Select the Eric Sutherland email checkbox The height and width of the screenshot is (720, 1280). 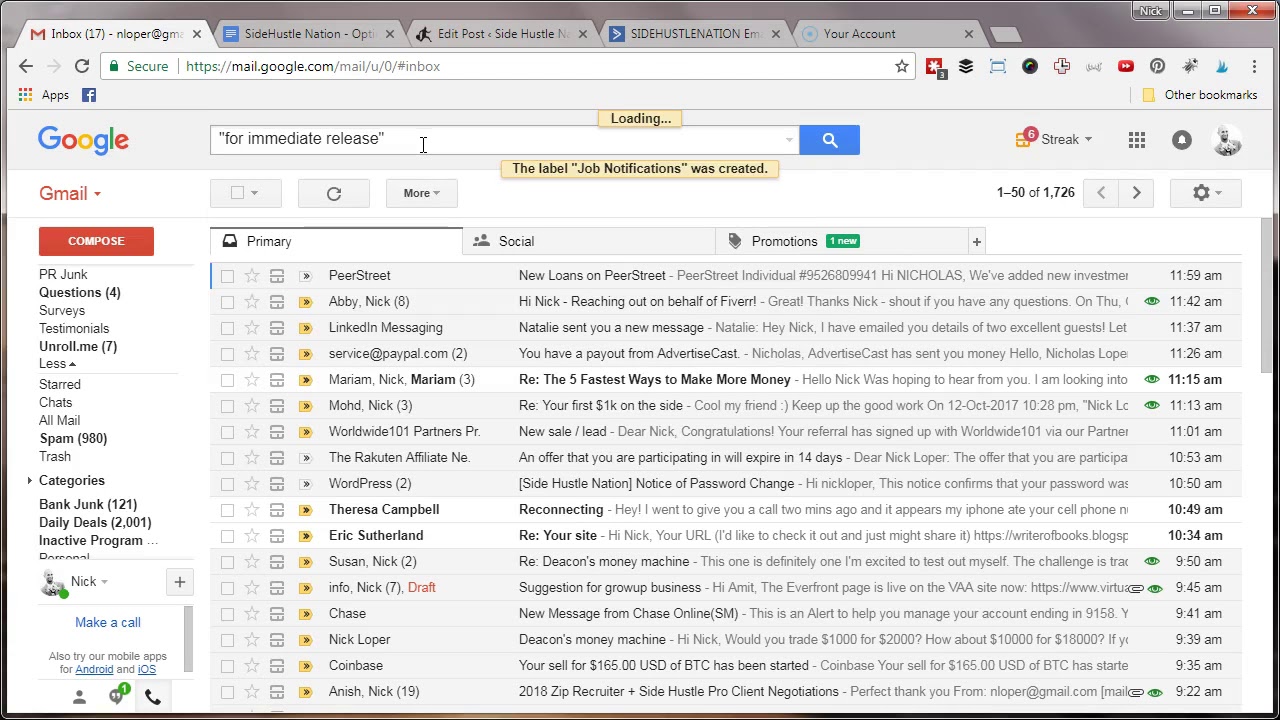227,536
